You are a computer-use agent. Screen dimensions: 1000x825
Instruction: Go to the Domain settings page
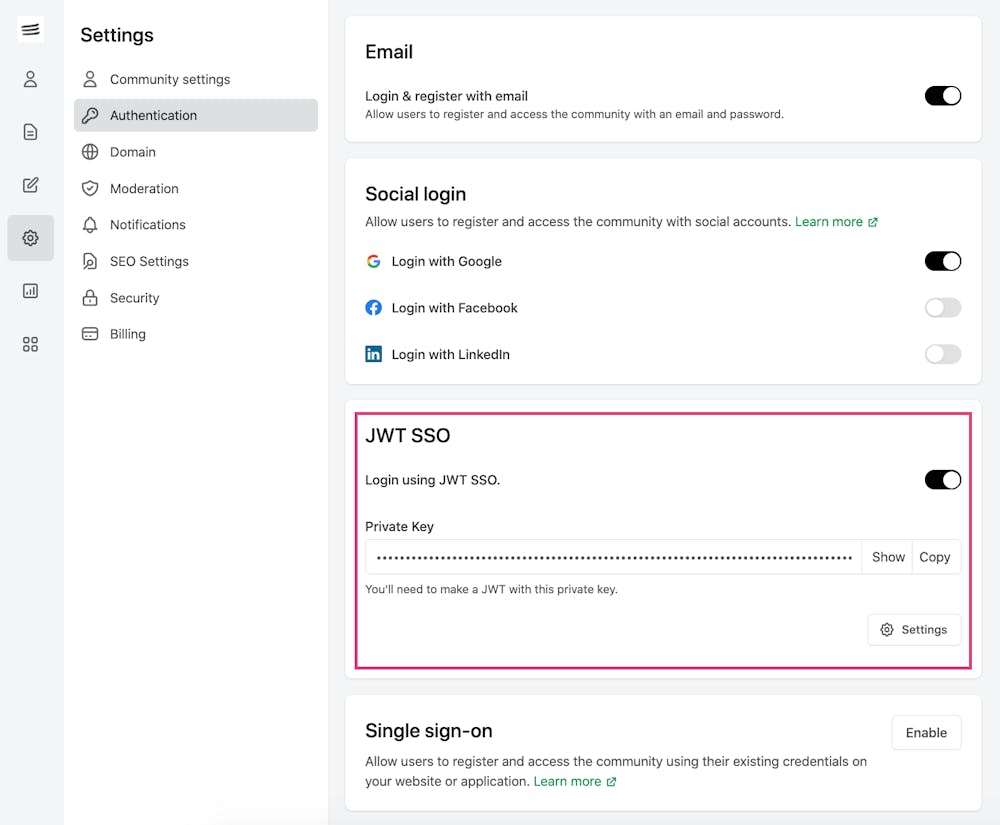(132, 152)
